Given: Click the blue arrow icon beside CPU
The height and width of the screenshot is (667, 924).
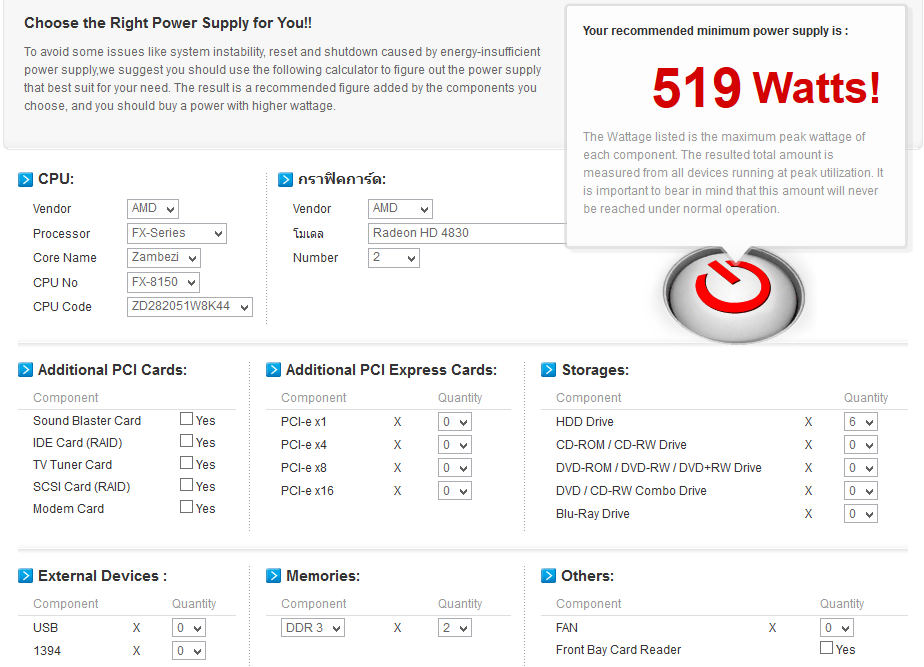Looking at the screenshot, I should point(25,179).
